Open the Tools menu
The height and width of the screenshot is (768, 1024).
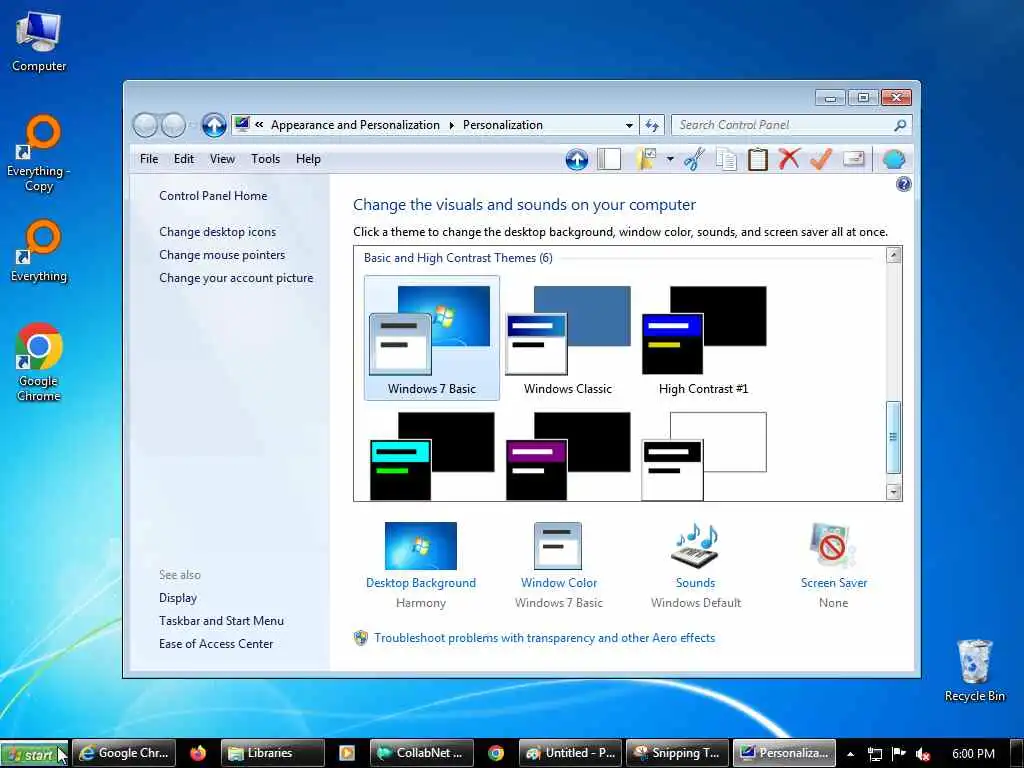pos(265,159)
